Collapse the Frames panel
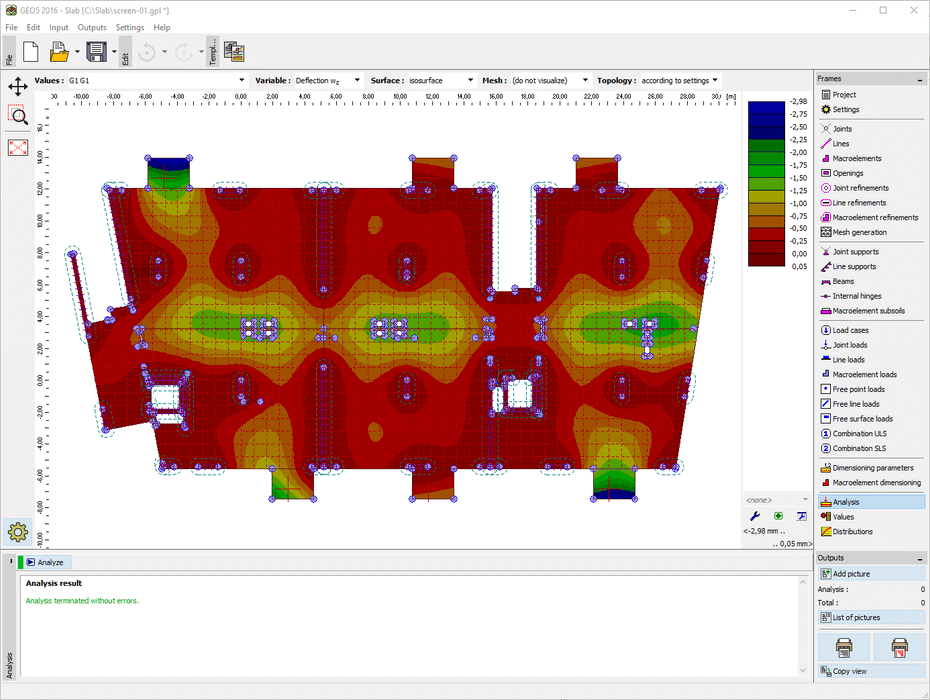Screen dimensions: 930x700 [x=920, y=79]
